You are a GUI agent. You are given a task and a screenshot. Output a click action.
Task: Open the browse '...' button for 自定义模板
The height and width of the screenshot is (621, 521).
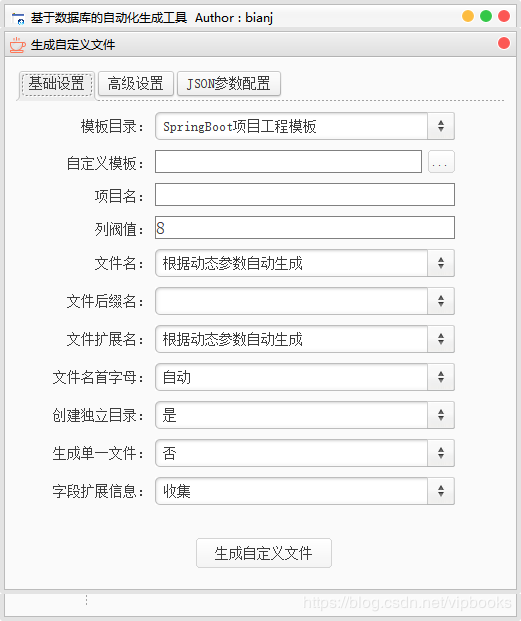[441, 162]
